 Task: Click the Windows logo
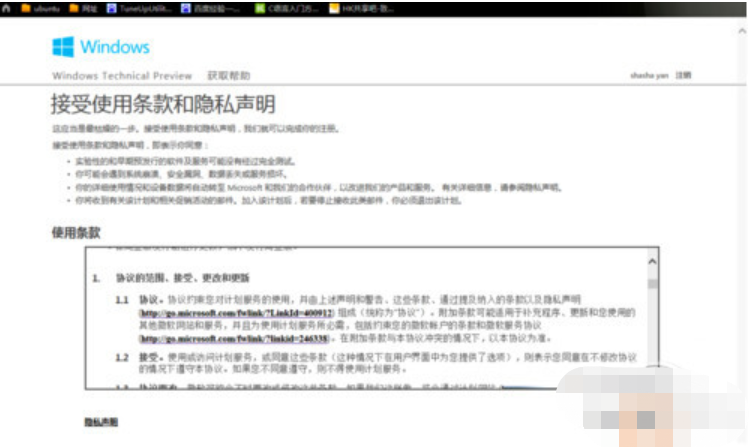[101, 47]
